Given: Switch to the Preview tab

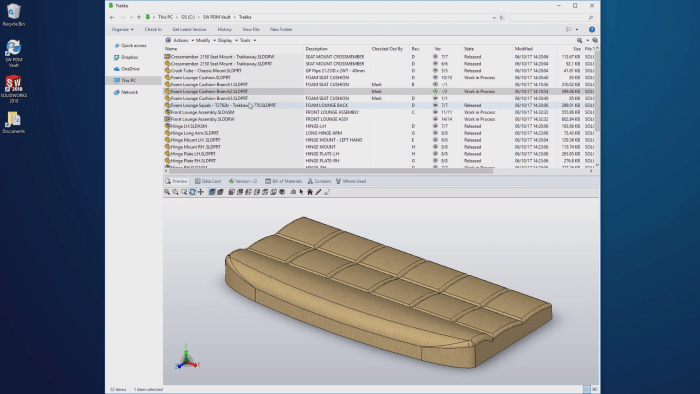Looking at the screenshot, I should click(176, 181).
